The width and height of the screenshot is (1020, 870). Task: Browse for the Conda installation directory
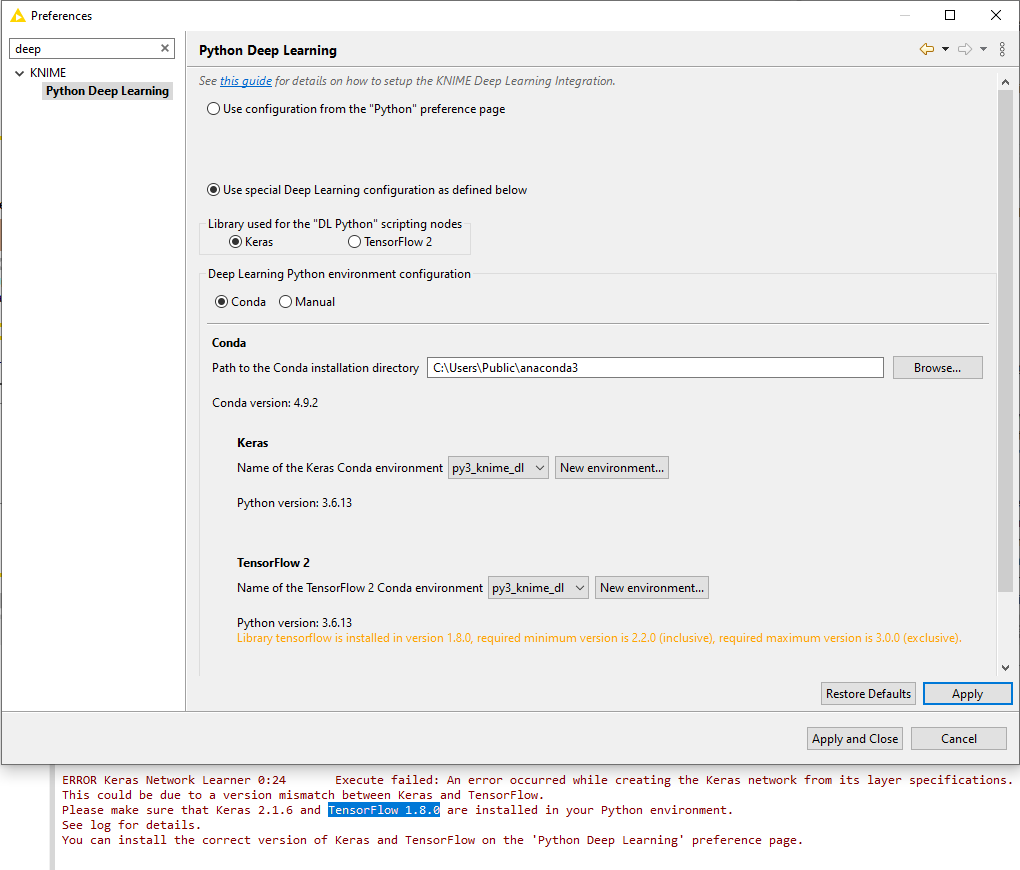pyautogui.click(x=937, y=368)
